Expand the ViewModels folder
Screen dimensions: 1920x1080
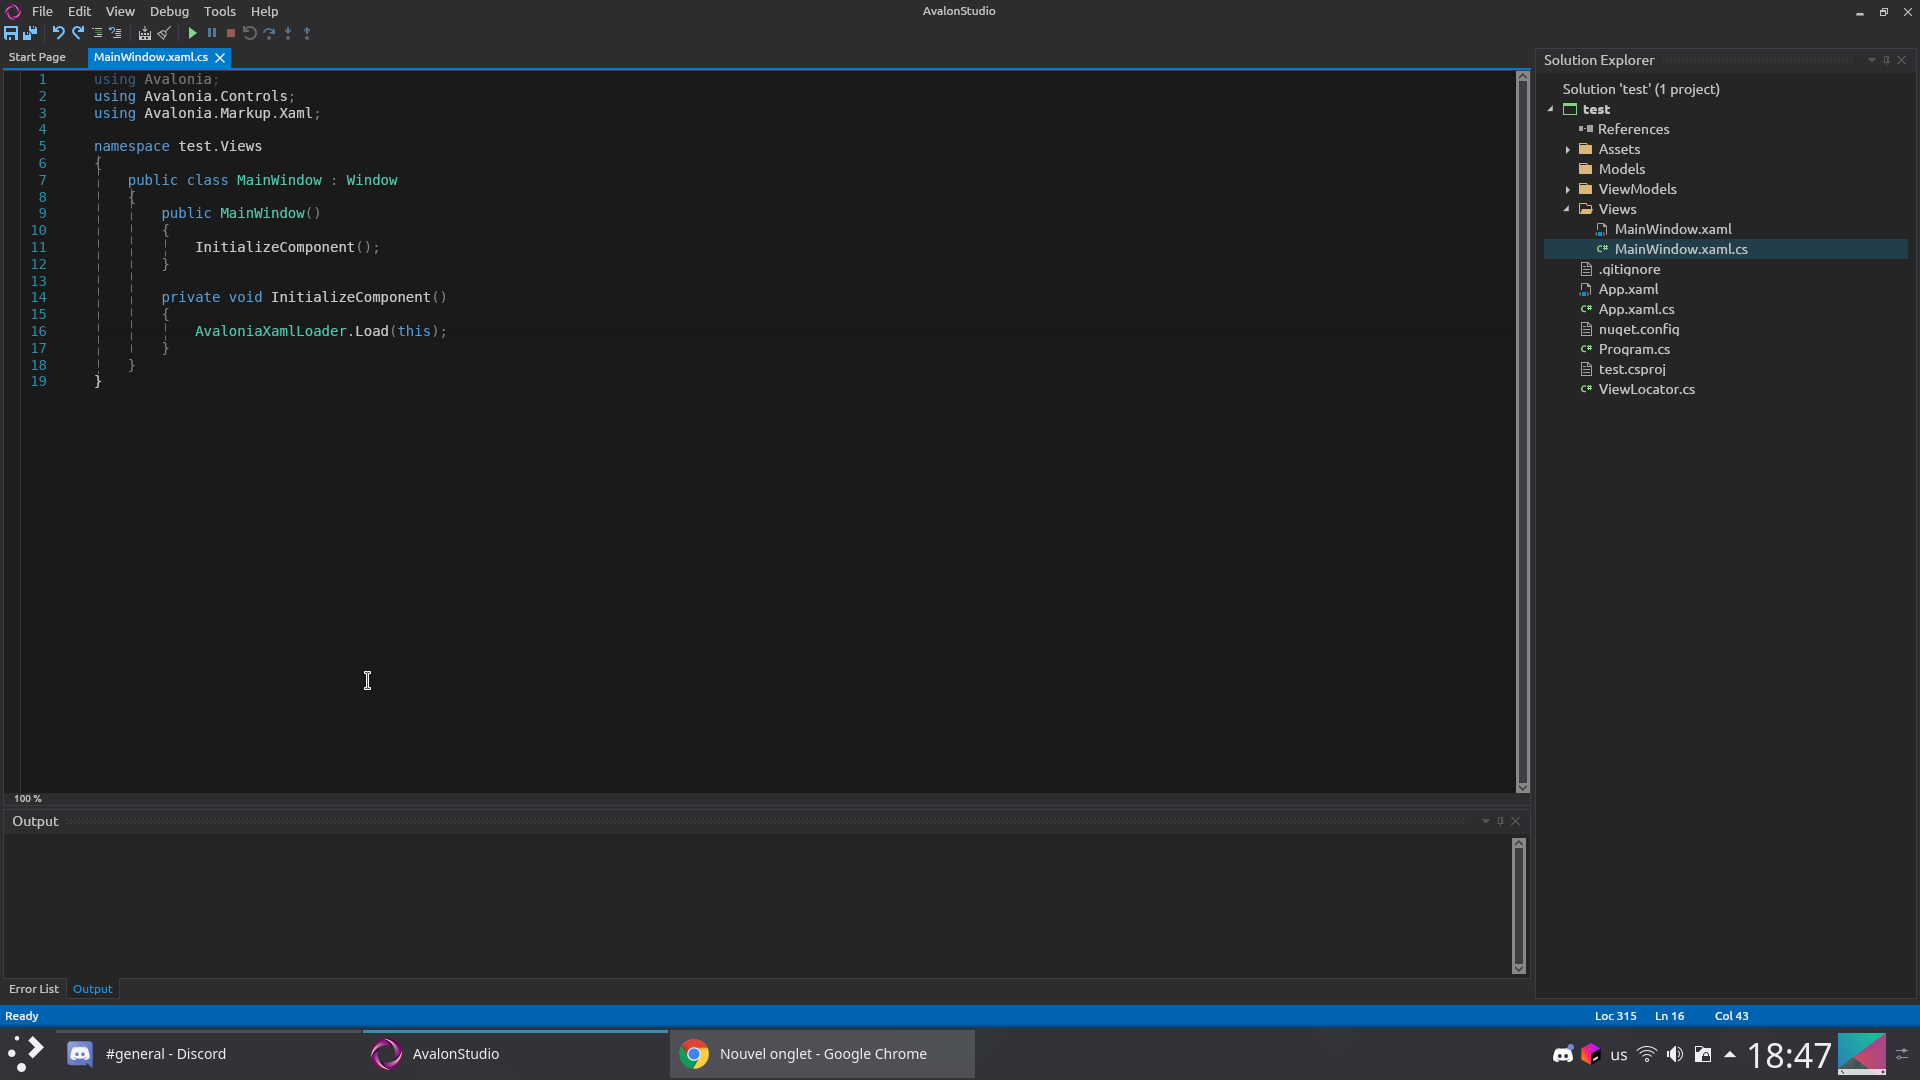coord(1567,189)
